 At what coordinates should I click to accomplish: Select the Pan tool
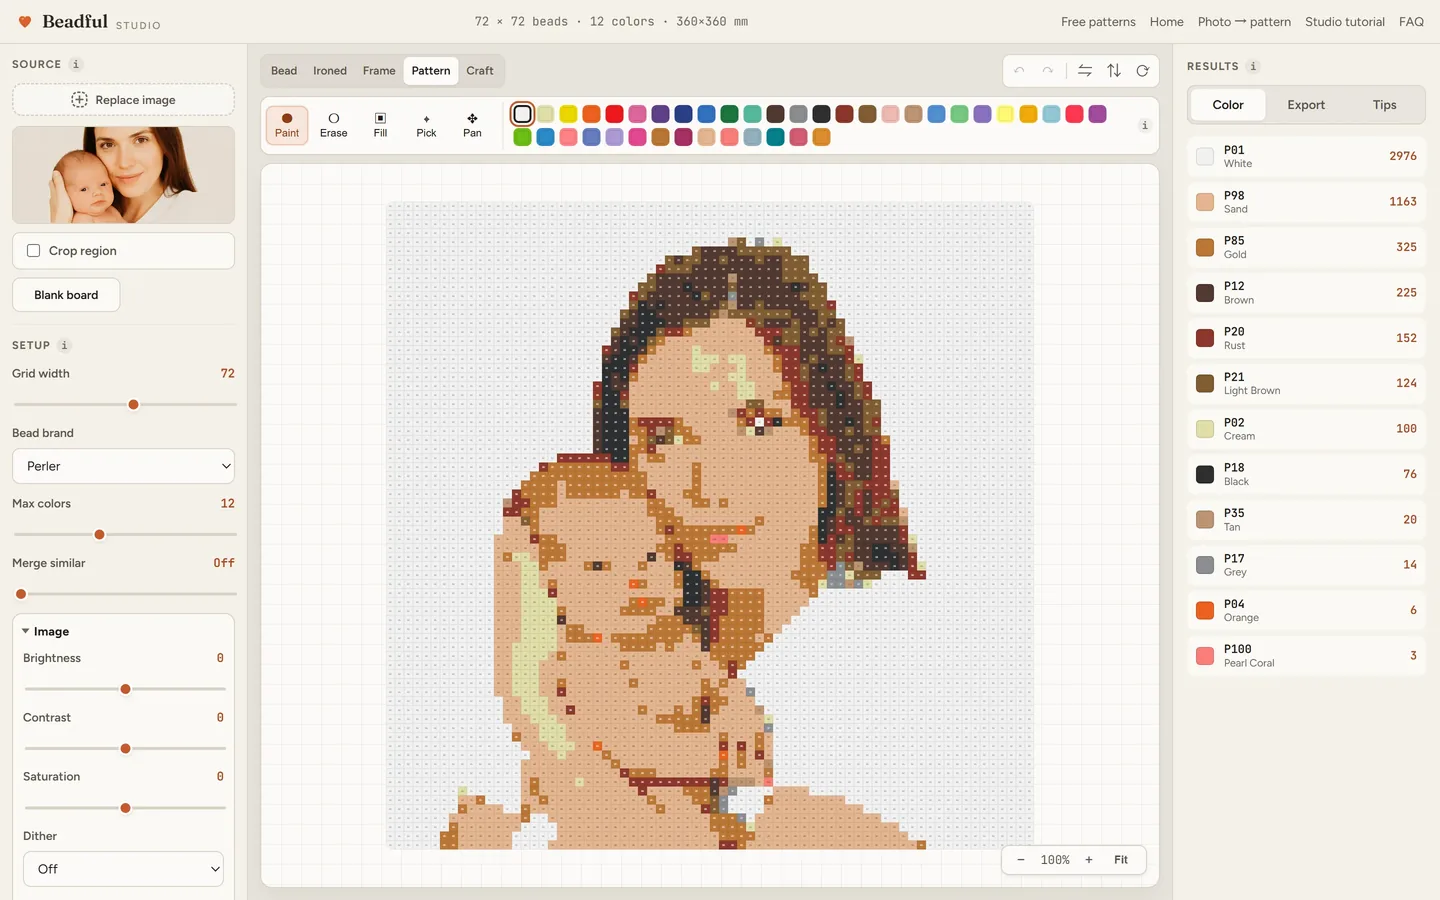[x=472, y=125]
